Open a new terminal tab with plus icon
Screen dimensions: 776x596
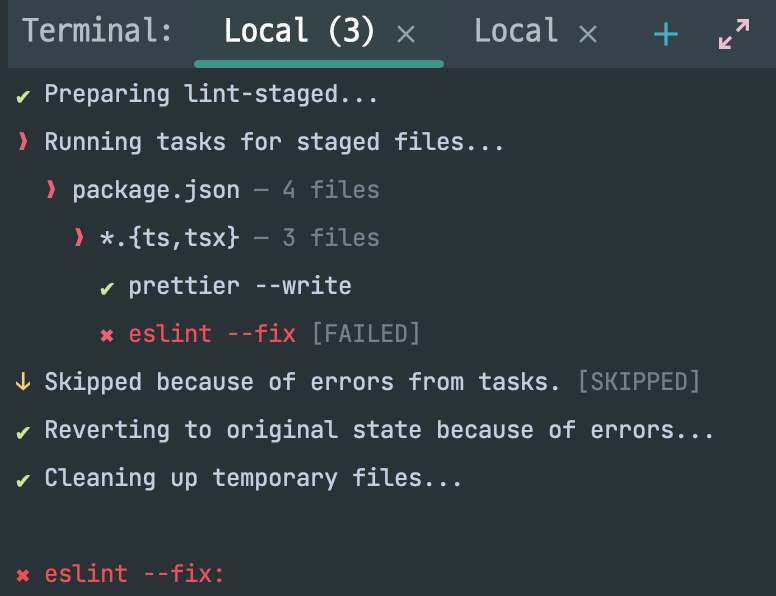[x=666, y=34]
